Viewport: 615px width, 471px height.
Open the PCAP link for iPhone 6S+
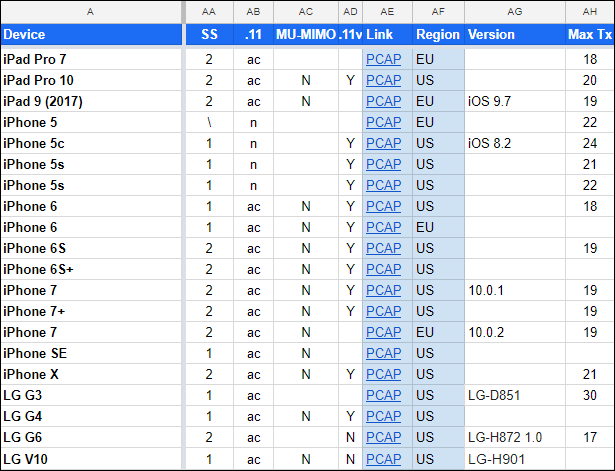383,269
